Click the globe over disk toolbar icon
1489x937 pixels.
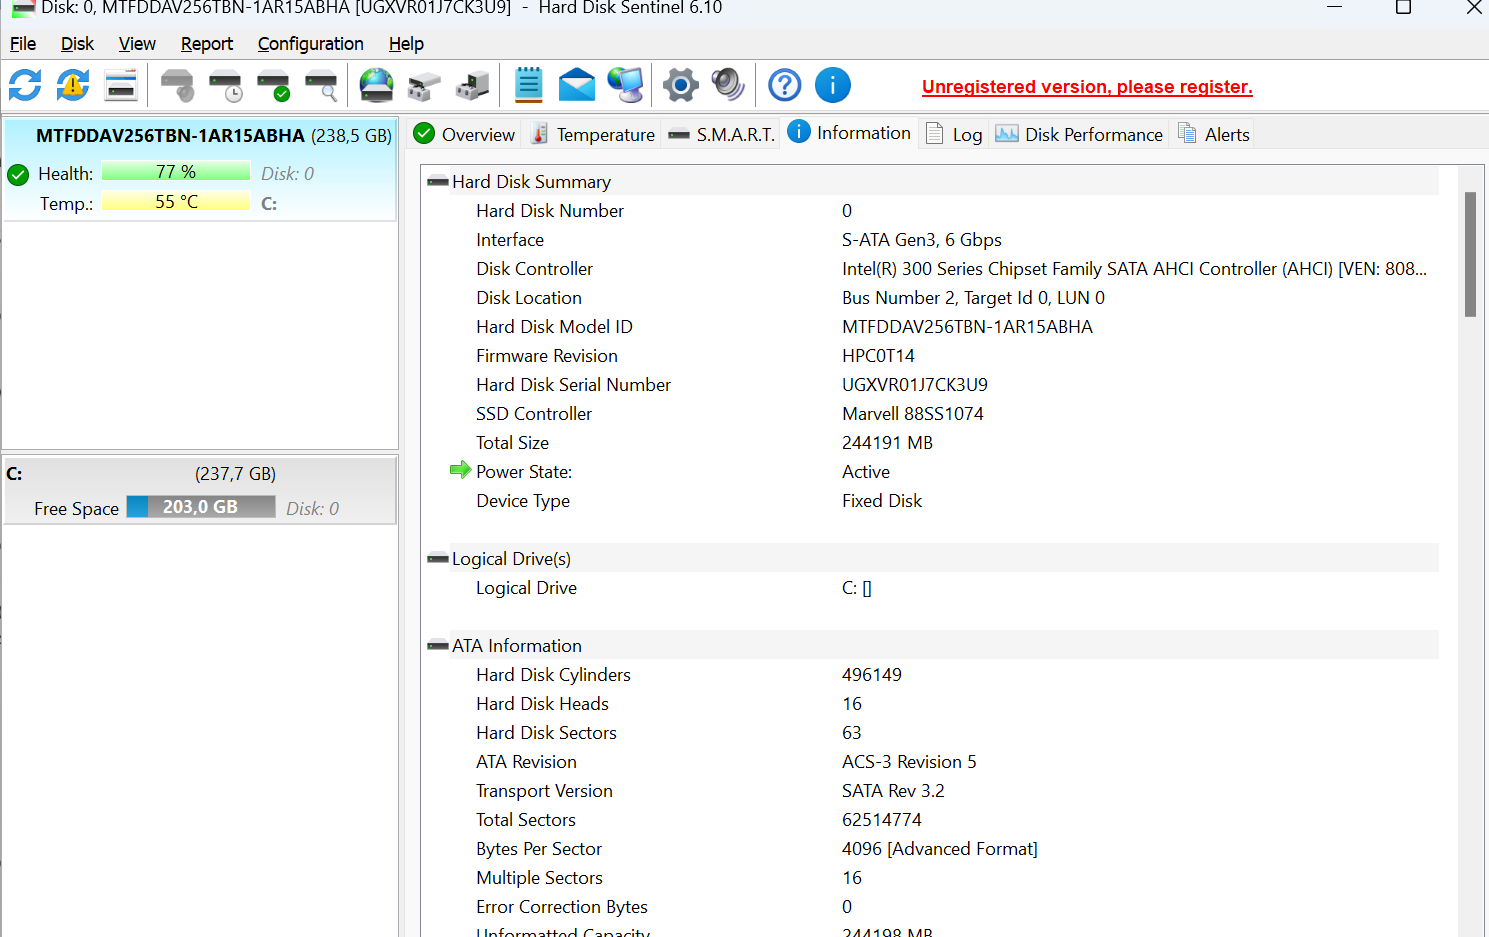tap(376, 86)
